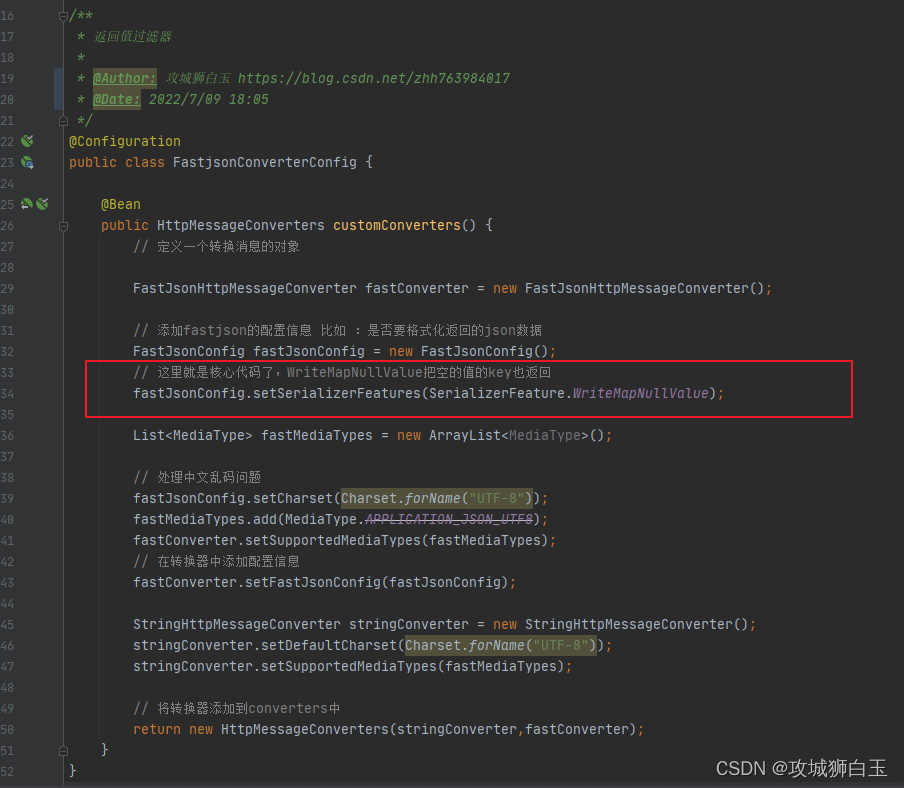Click the comment 定义一个转换消息的对象

[216, 247]
